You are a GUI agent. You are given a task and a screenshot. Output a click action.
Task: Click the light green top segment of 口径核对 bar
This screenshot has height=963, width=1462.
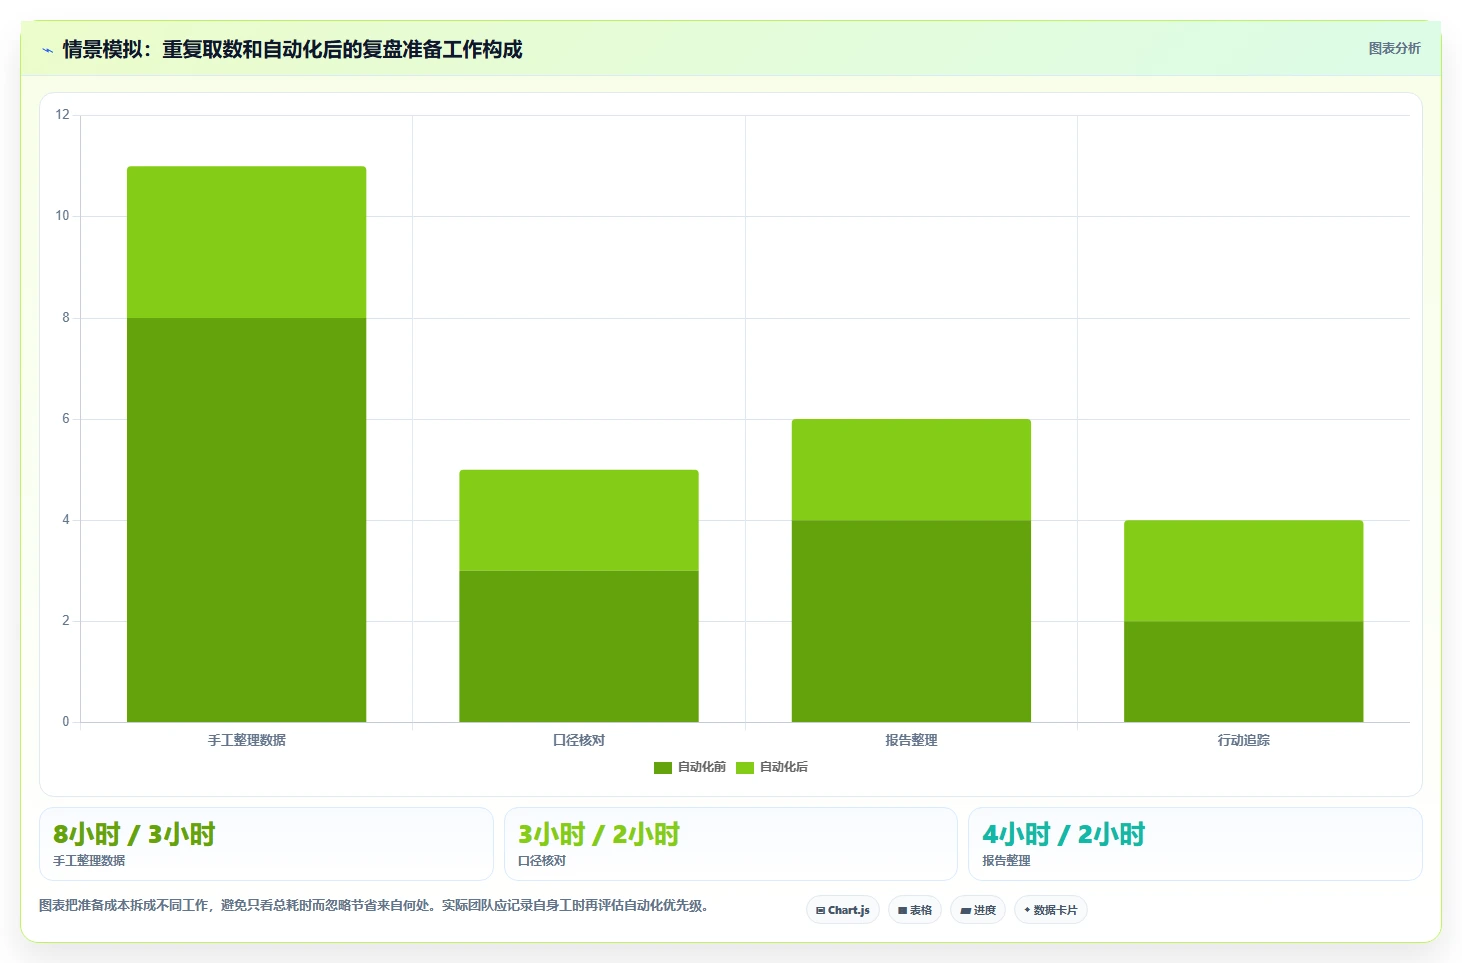point(579,520)
